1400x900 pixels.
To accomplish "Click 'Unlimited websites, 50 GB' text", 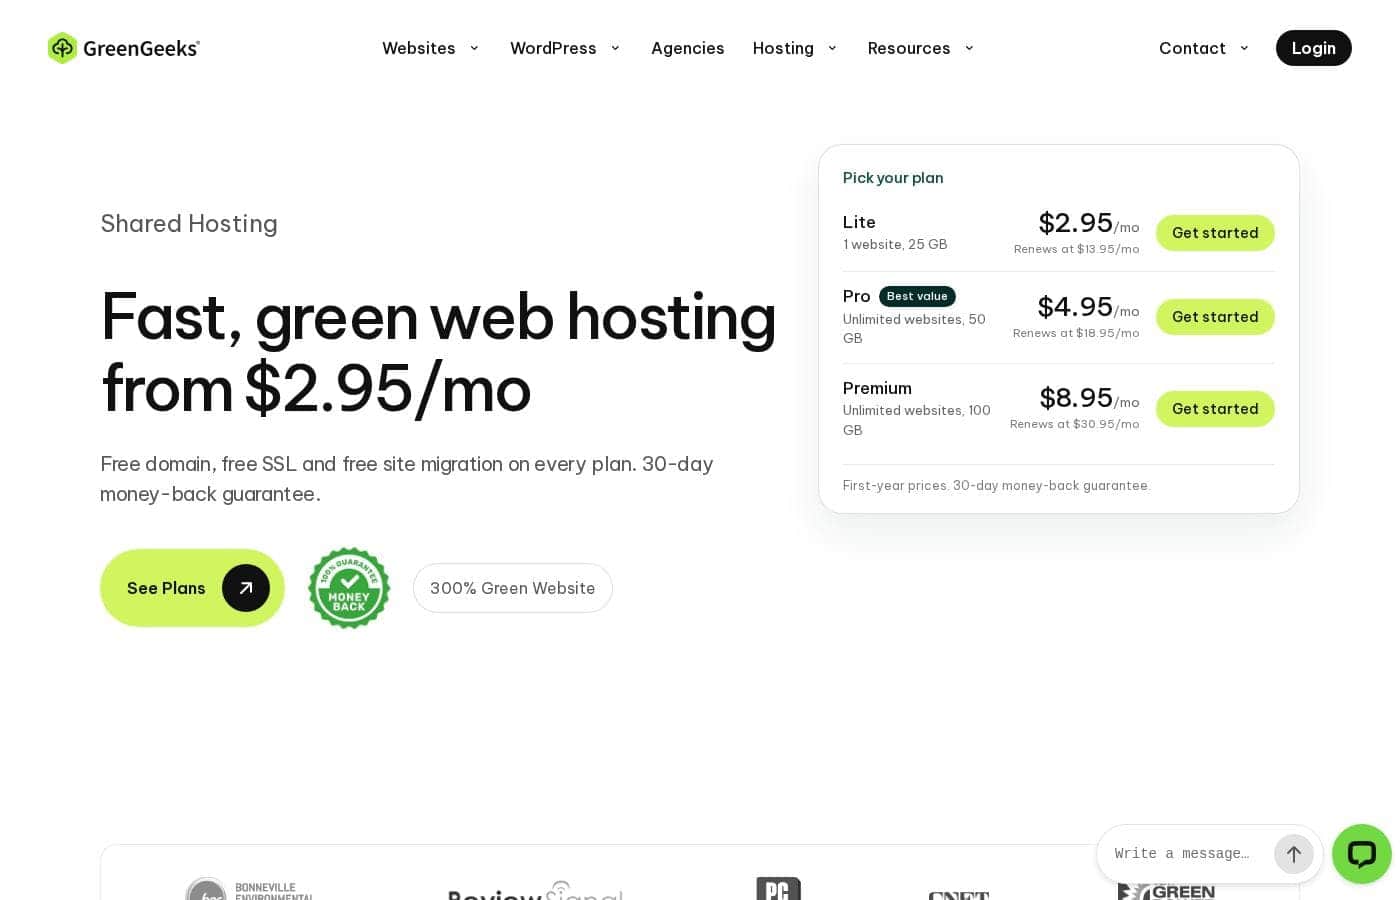I will click(x=914, y=329).
